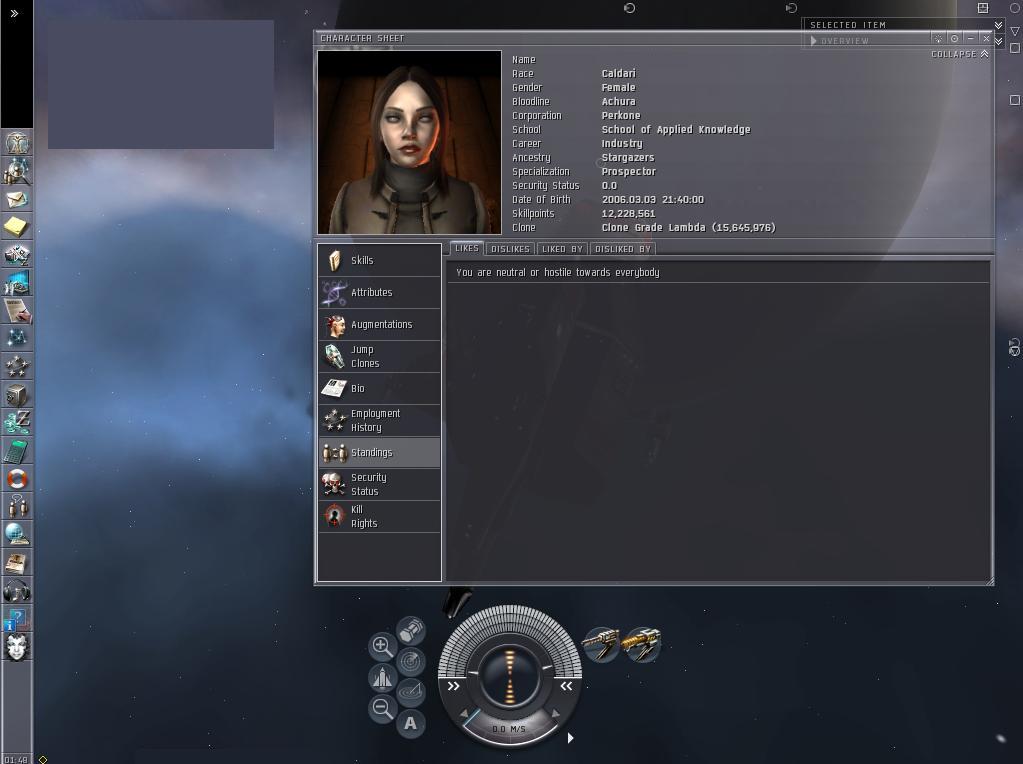Click the triangle icon on right screen edge
The height and width of the screenshot is (764, 1023).
coord(1015,31)
